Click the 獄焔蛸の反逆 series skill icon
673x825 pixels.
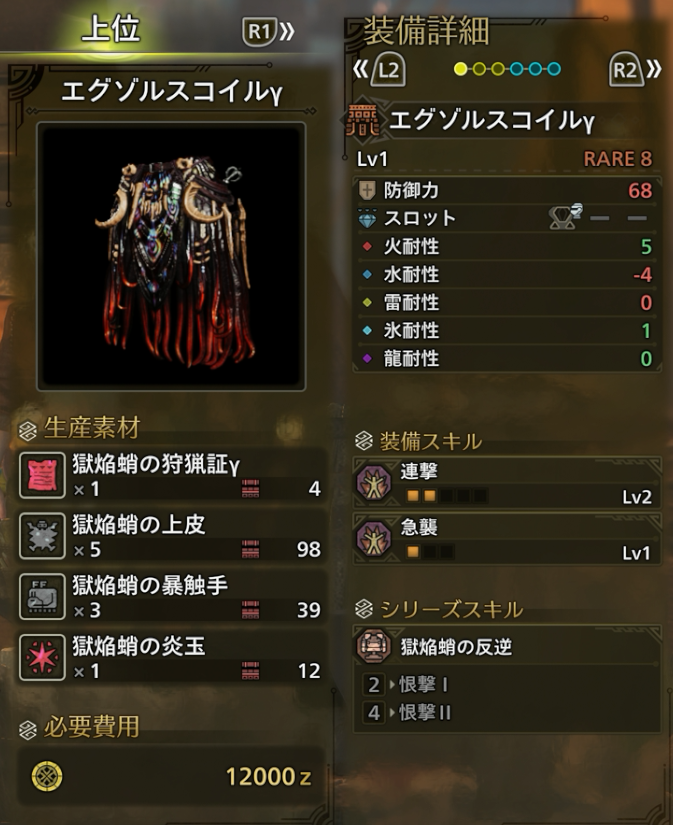point(374,645)
